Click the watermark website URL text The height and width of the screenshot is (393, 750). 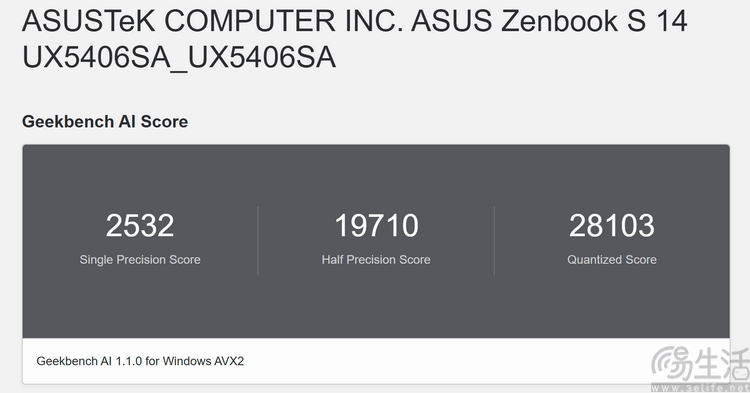click(700, 388)
